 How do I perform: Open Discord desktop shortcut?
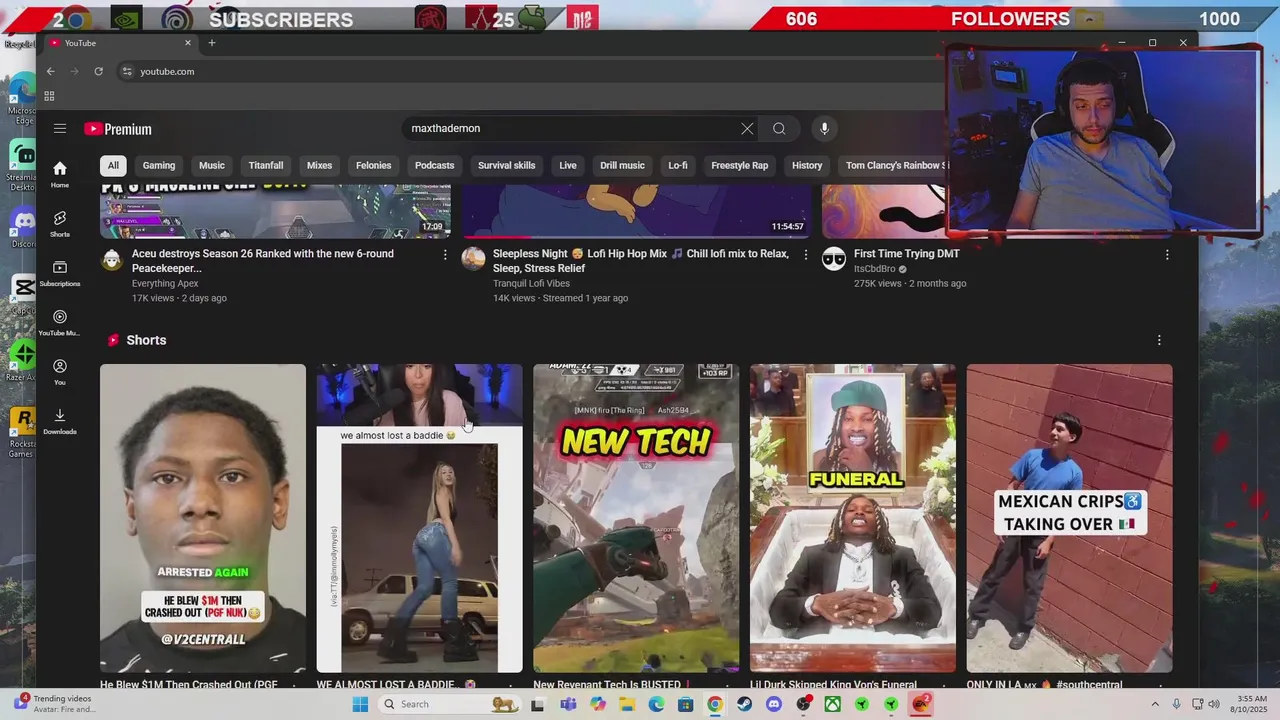(x=22, y=227)
